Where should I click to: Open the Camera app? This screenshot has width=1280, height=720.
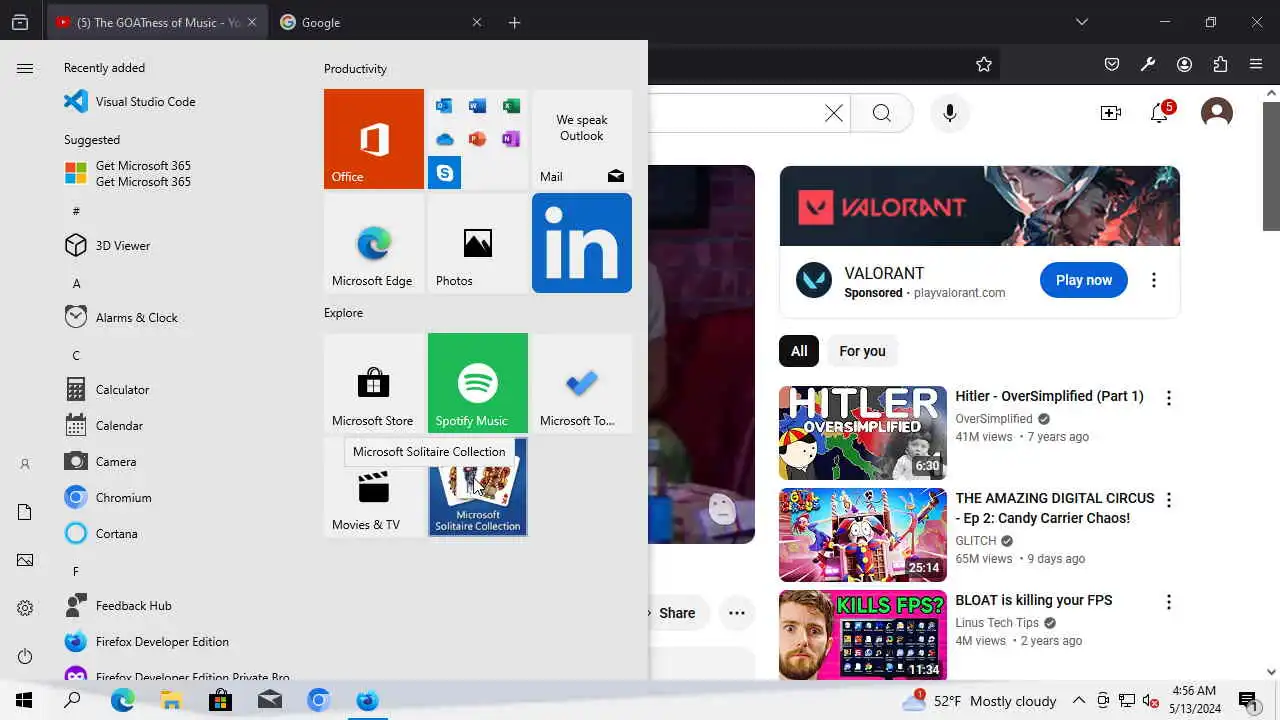pyautogui.click(x=100, y=461)
